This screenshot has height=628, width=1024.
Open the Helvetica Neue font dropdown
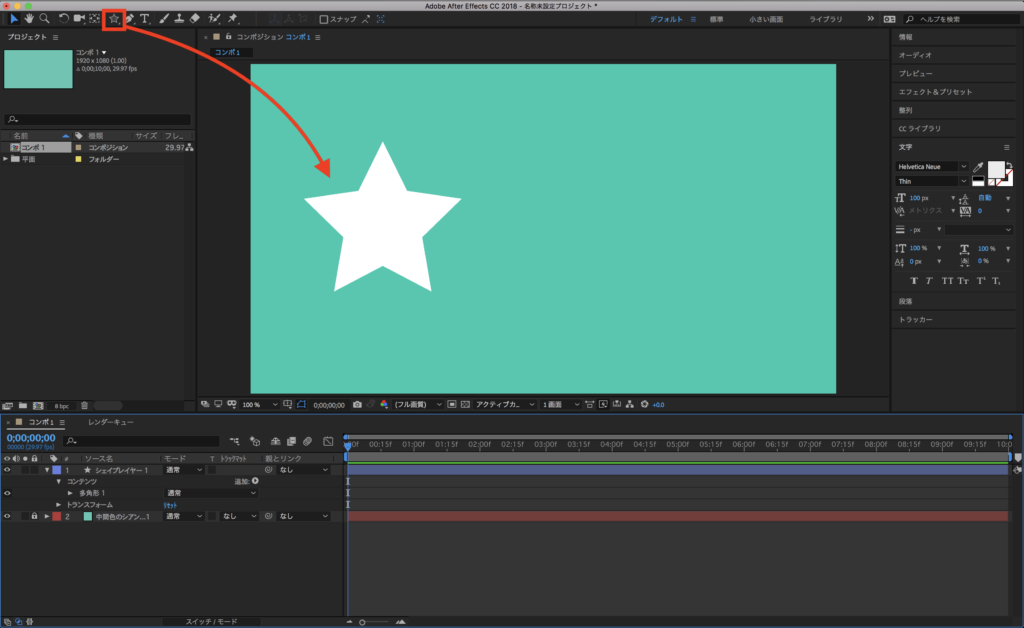(x=964, y=167)
